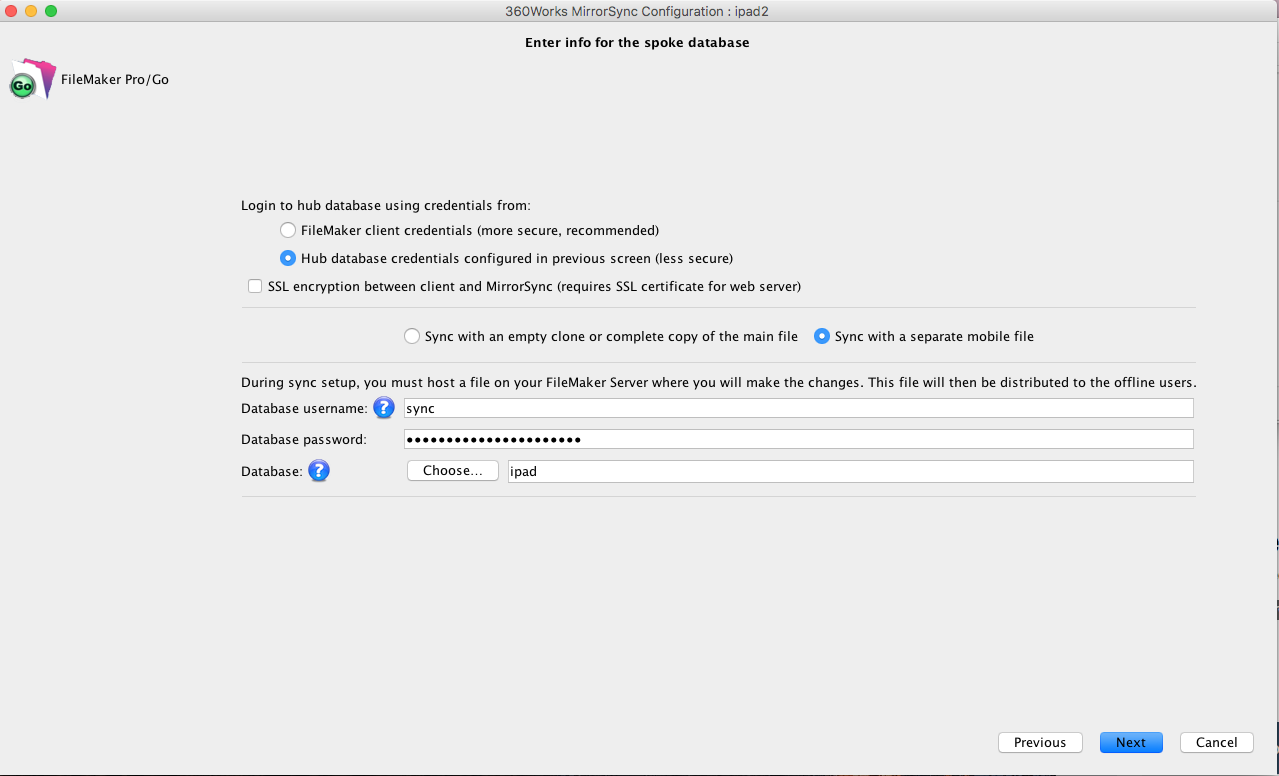The height and width of the screenshot is (776, 1279).
Task: Click the MirrorSync Configuration title bar
Action: 638,11
